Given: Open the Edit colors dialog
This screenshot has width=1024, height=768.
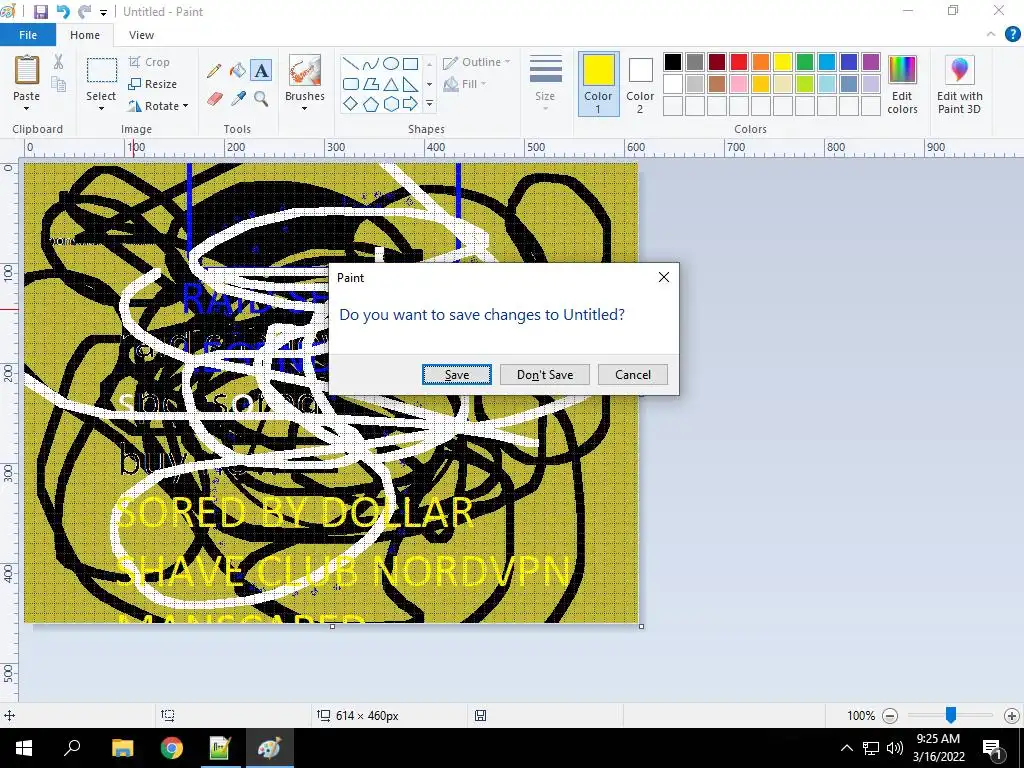Looking at the screenshot, I should 903,85.
